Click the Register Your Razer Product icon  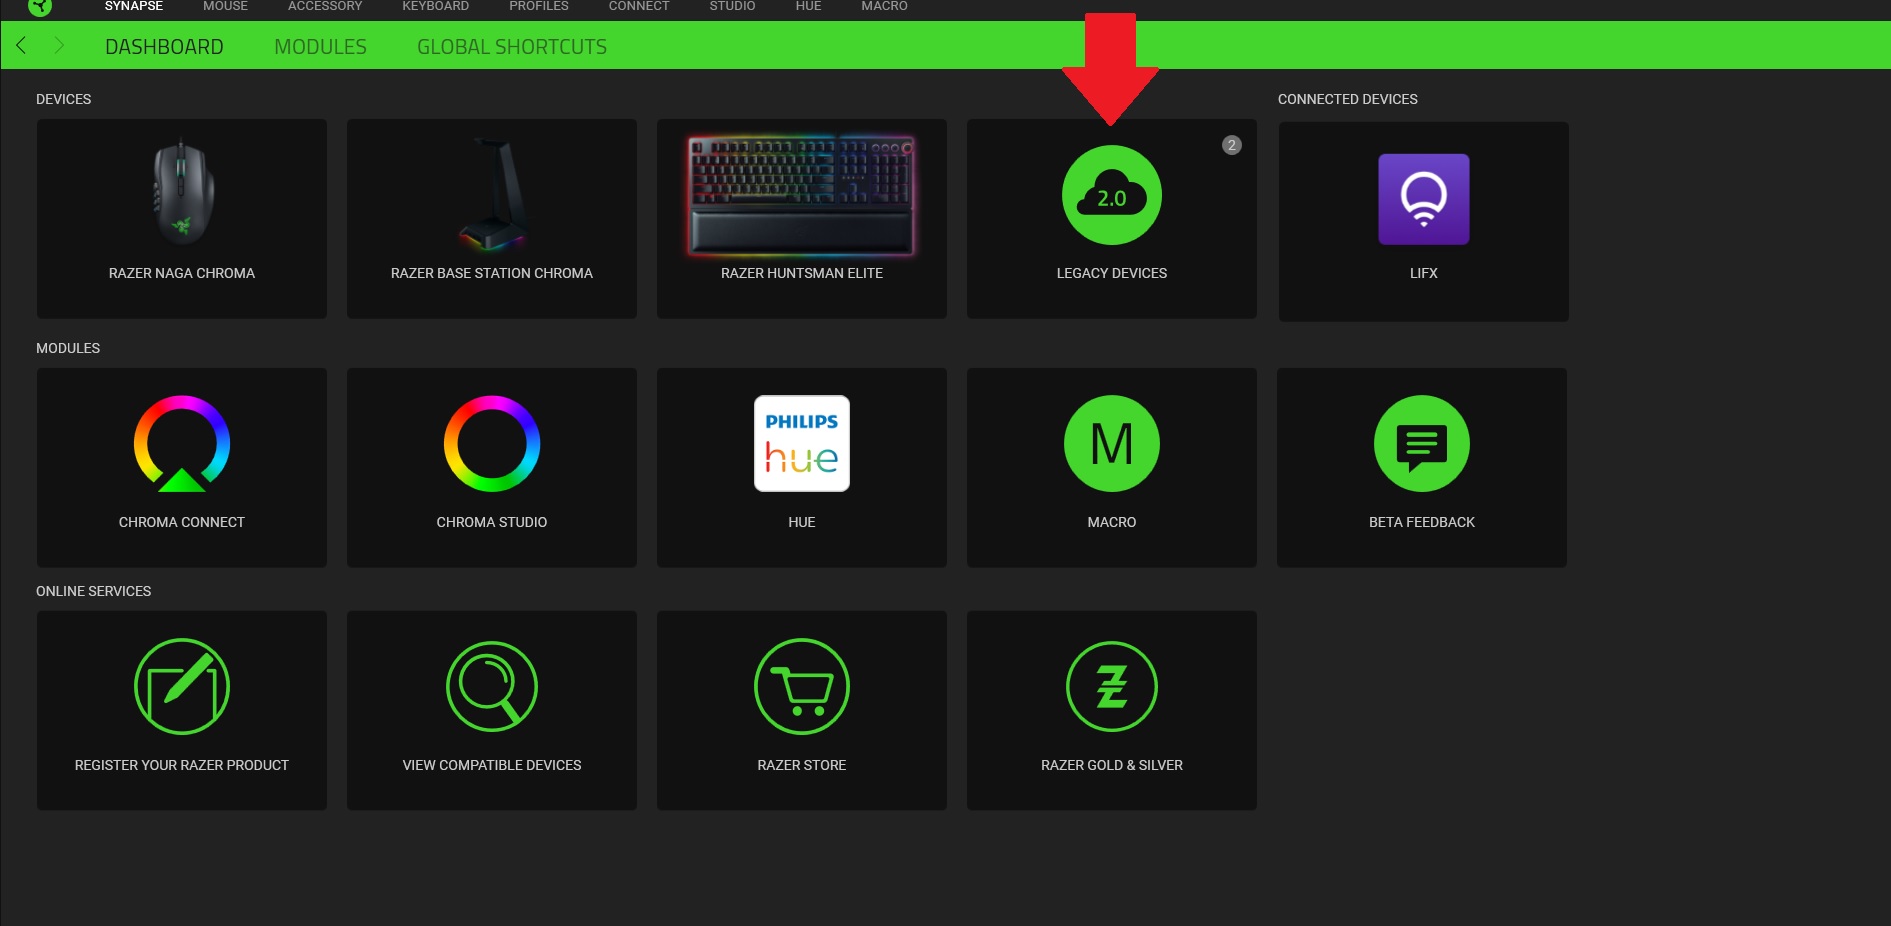tap(182, 686)
